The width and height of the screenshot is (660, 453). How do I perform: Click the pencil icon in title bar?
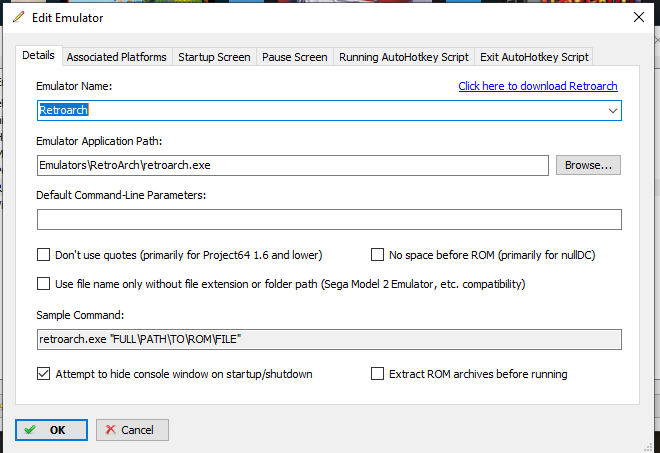point(19,17)
